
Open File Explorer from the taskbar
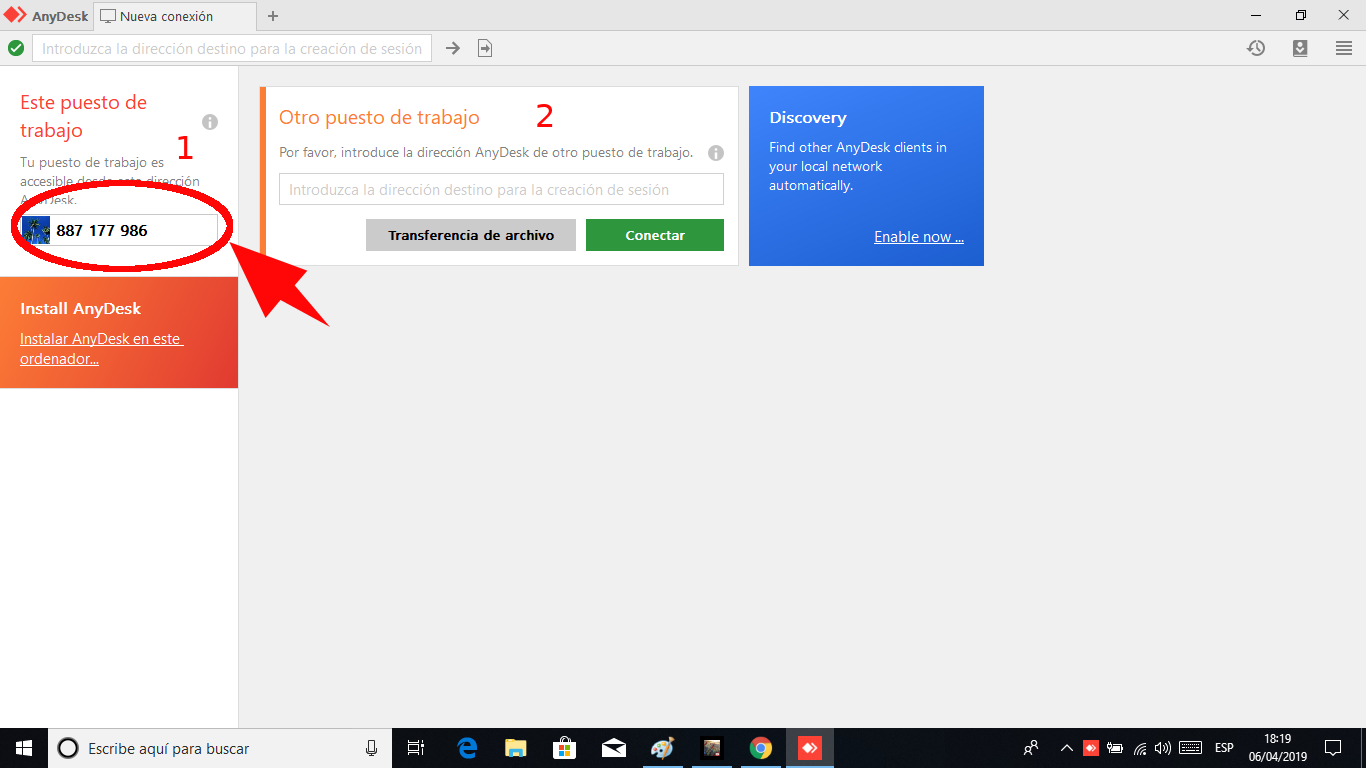[x=516, y=748]
